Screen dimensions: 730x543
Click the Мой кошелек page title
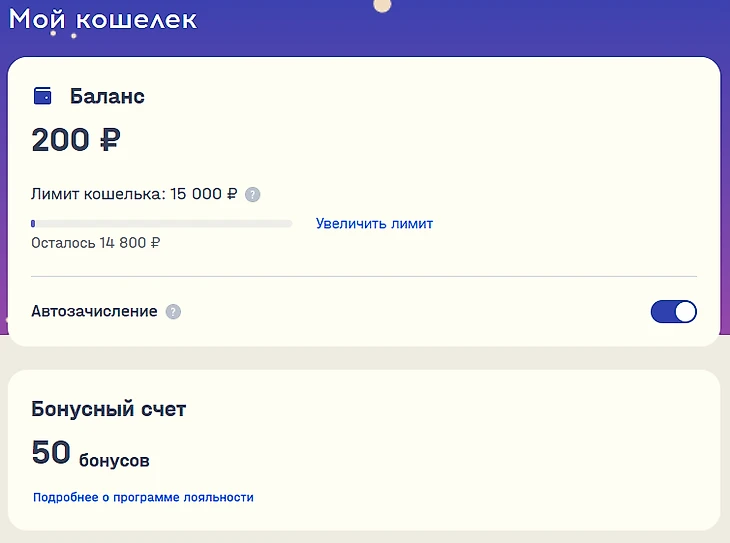pos(102,19)
